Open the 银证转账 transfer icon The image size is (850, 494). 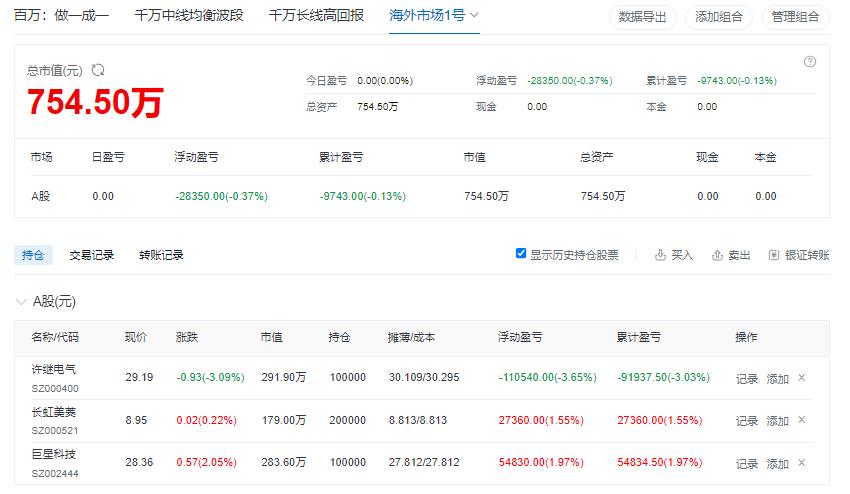click(774, 255)
